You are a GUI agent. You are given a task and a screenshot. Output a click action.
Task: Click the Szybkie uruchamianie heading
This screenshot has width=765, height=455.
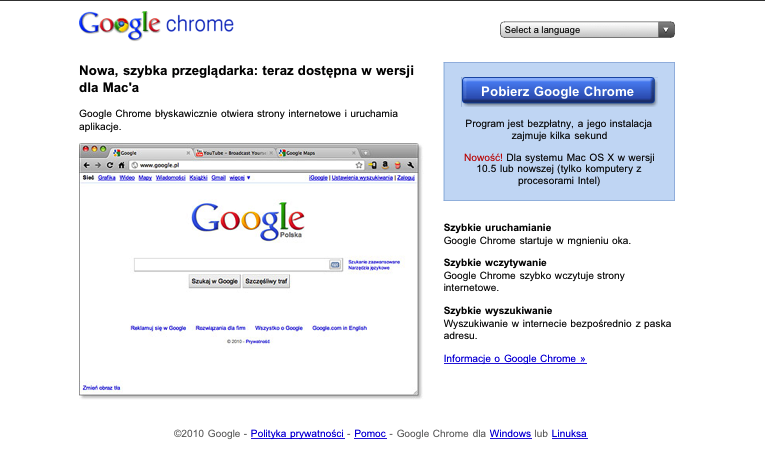point(497,228)
